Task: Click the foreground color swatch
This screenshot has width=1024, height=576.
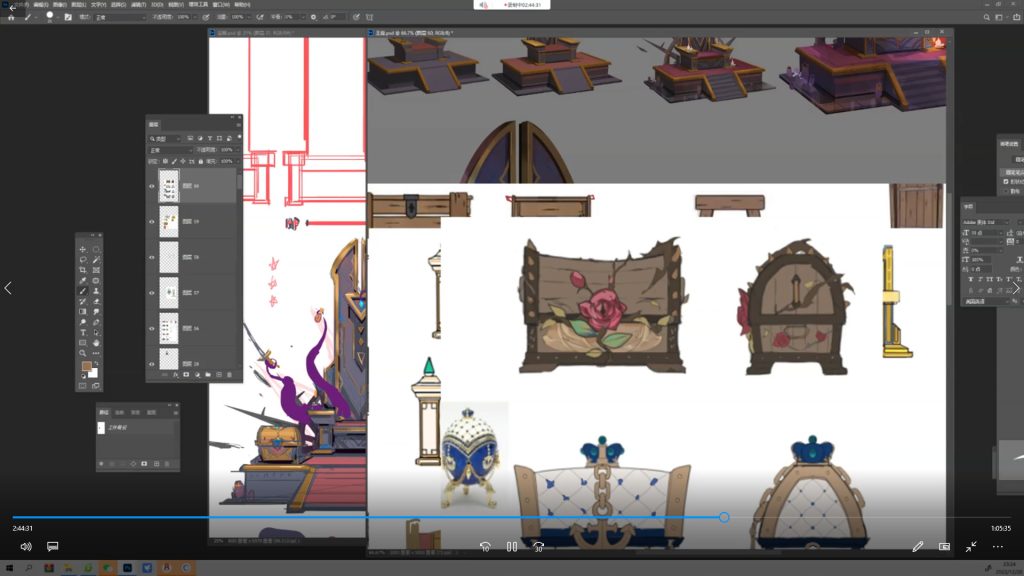Action: point(87,367)
